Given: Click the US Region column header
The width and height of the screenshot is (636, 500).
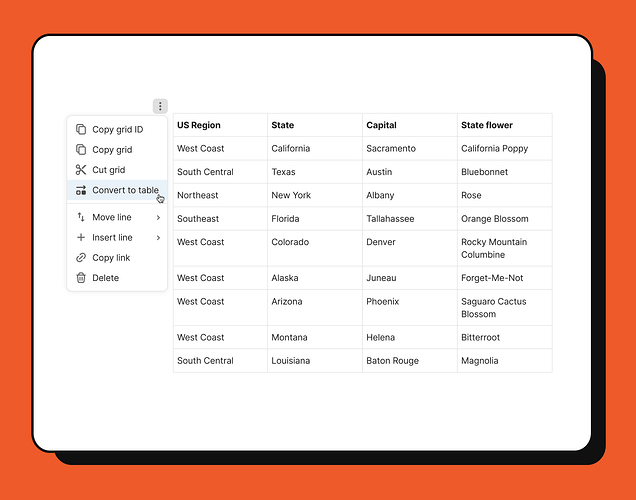Looking at the screenshot, I should coord(220,125).
